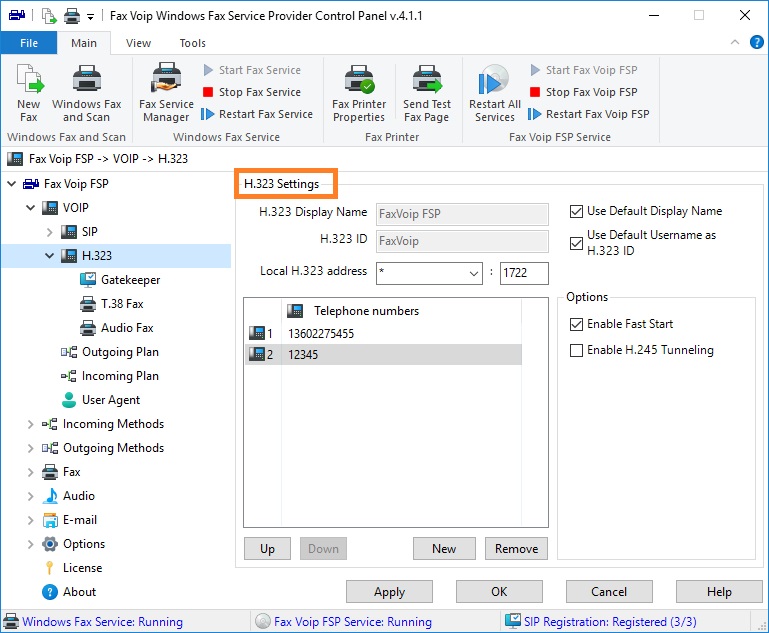Image resolution: width=769 pixels, height=633 pixels.
Task: Click the New button
Action: pyautogui.click(x=444, y=549)
